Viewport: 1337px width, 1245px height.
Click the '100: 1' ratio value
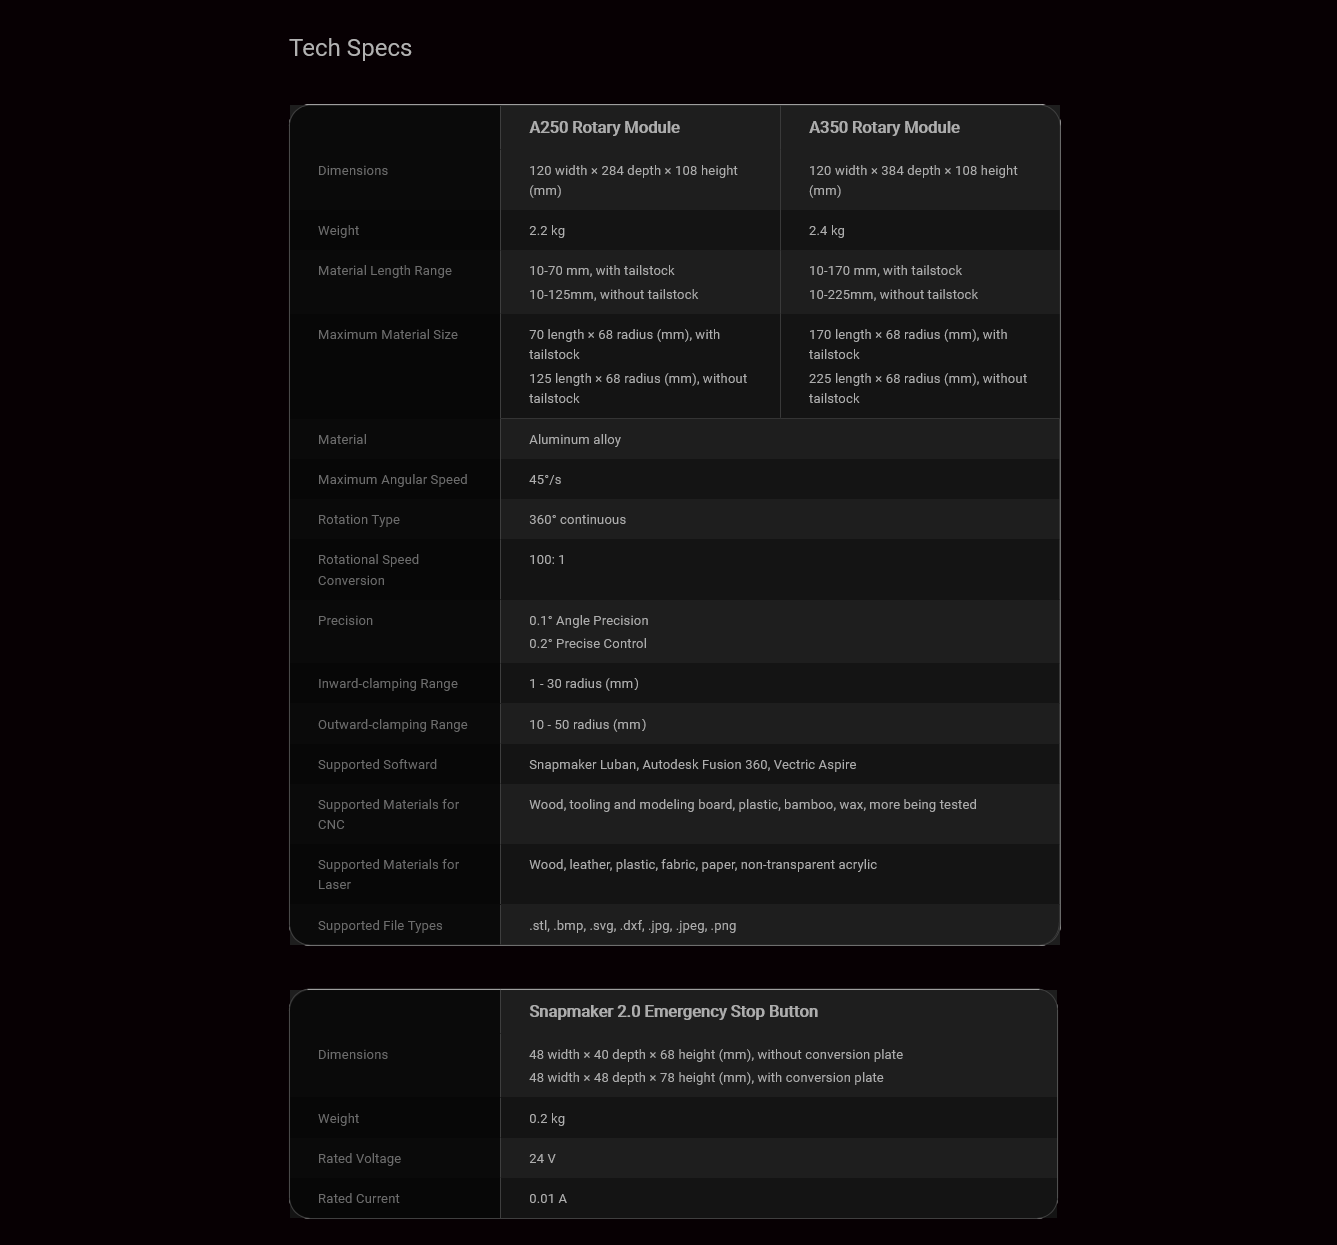point(547,560)
